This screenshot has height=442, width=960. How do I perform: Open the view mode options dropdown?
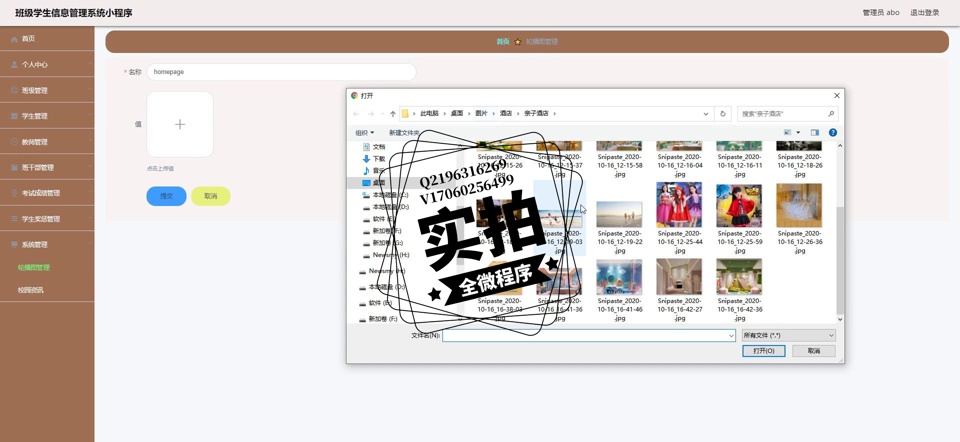coord(798,132)
